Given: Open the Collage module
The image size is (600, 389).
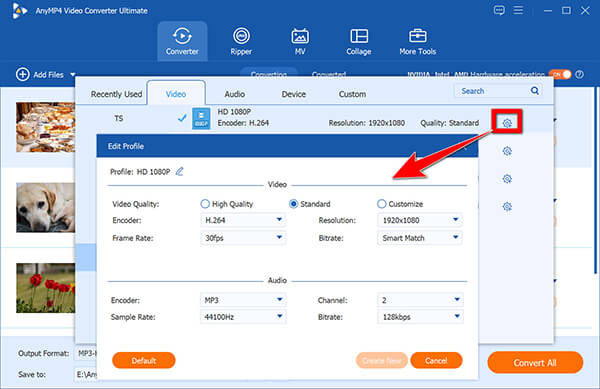Looking at the screenshot, I should pos(359,41).
